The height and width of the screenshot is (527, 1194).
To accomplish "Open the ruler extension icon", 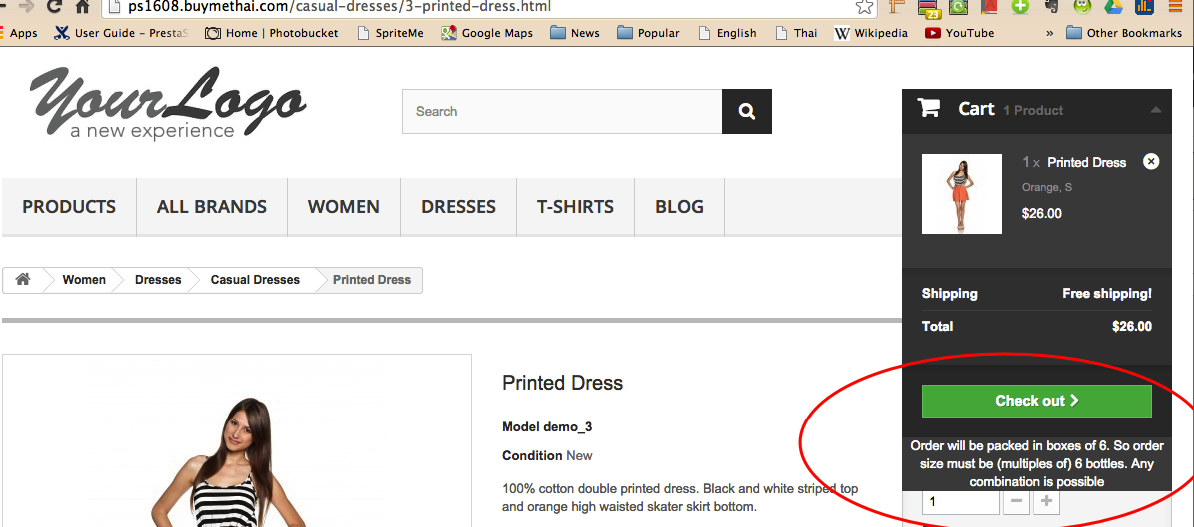I will pyautogui.click(x=896, y=8).
